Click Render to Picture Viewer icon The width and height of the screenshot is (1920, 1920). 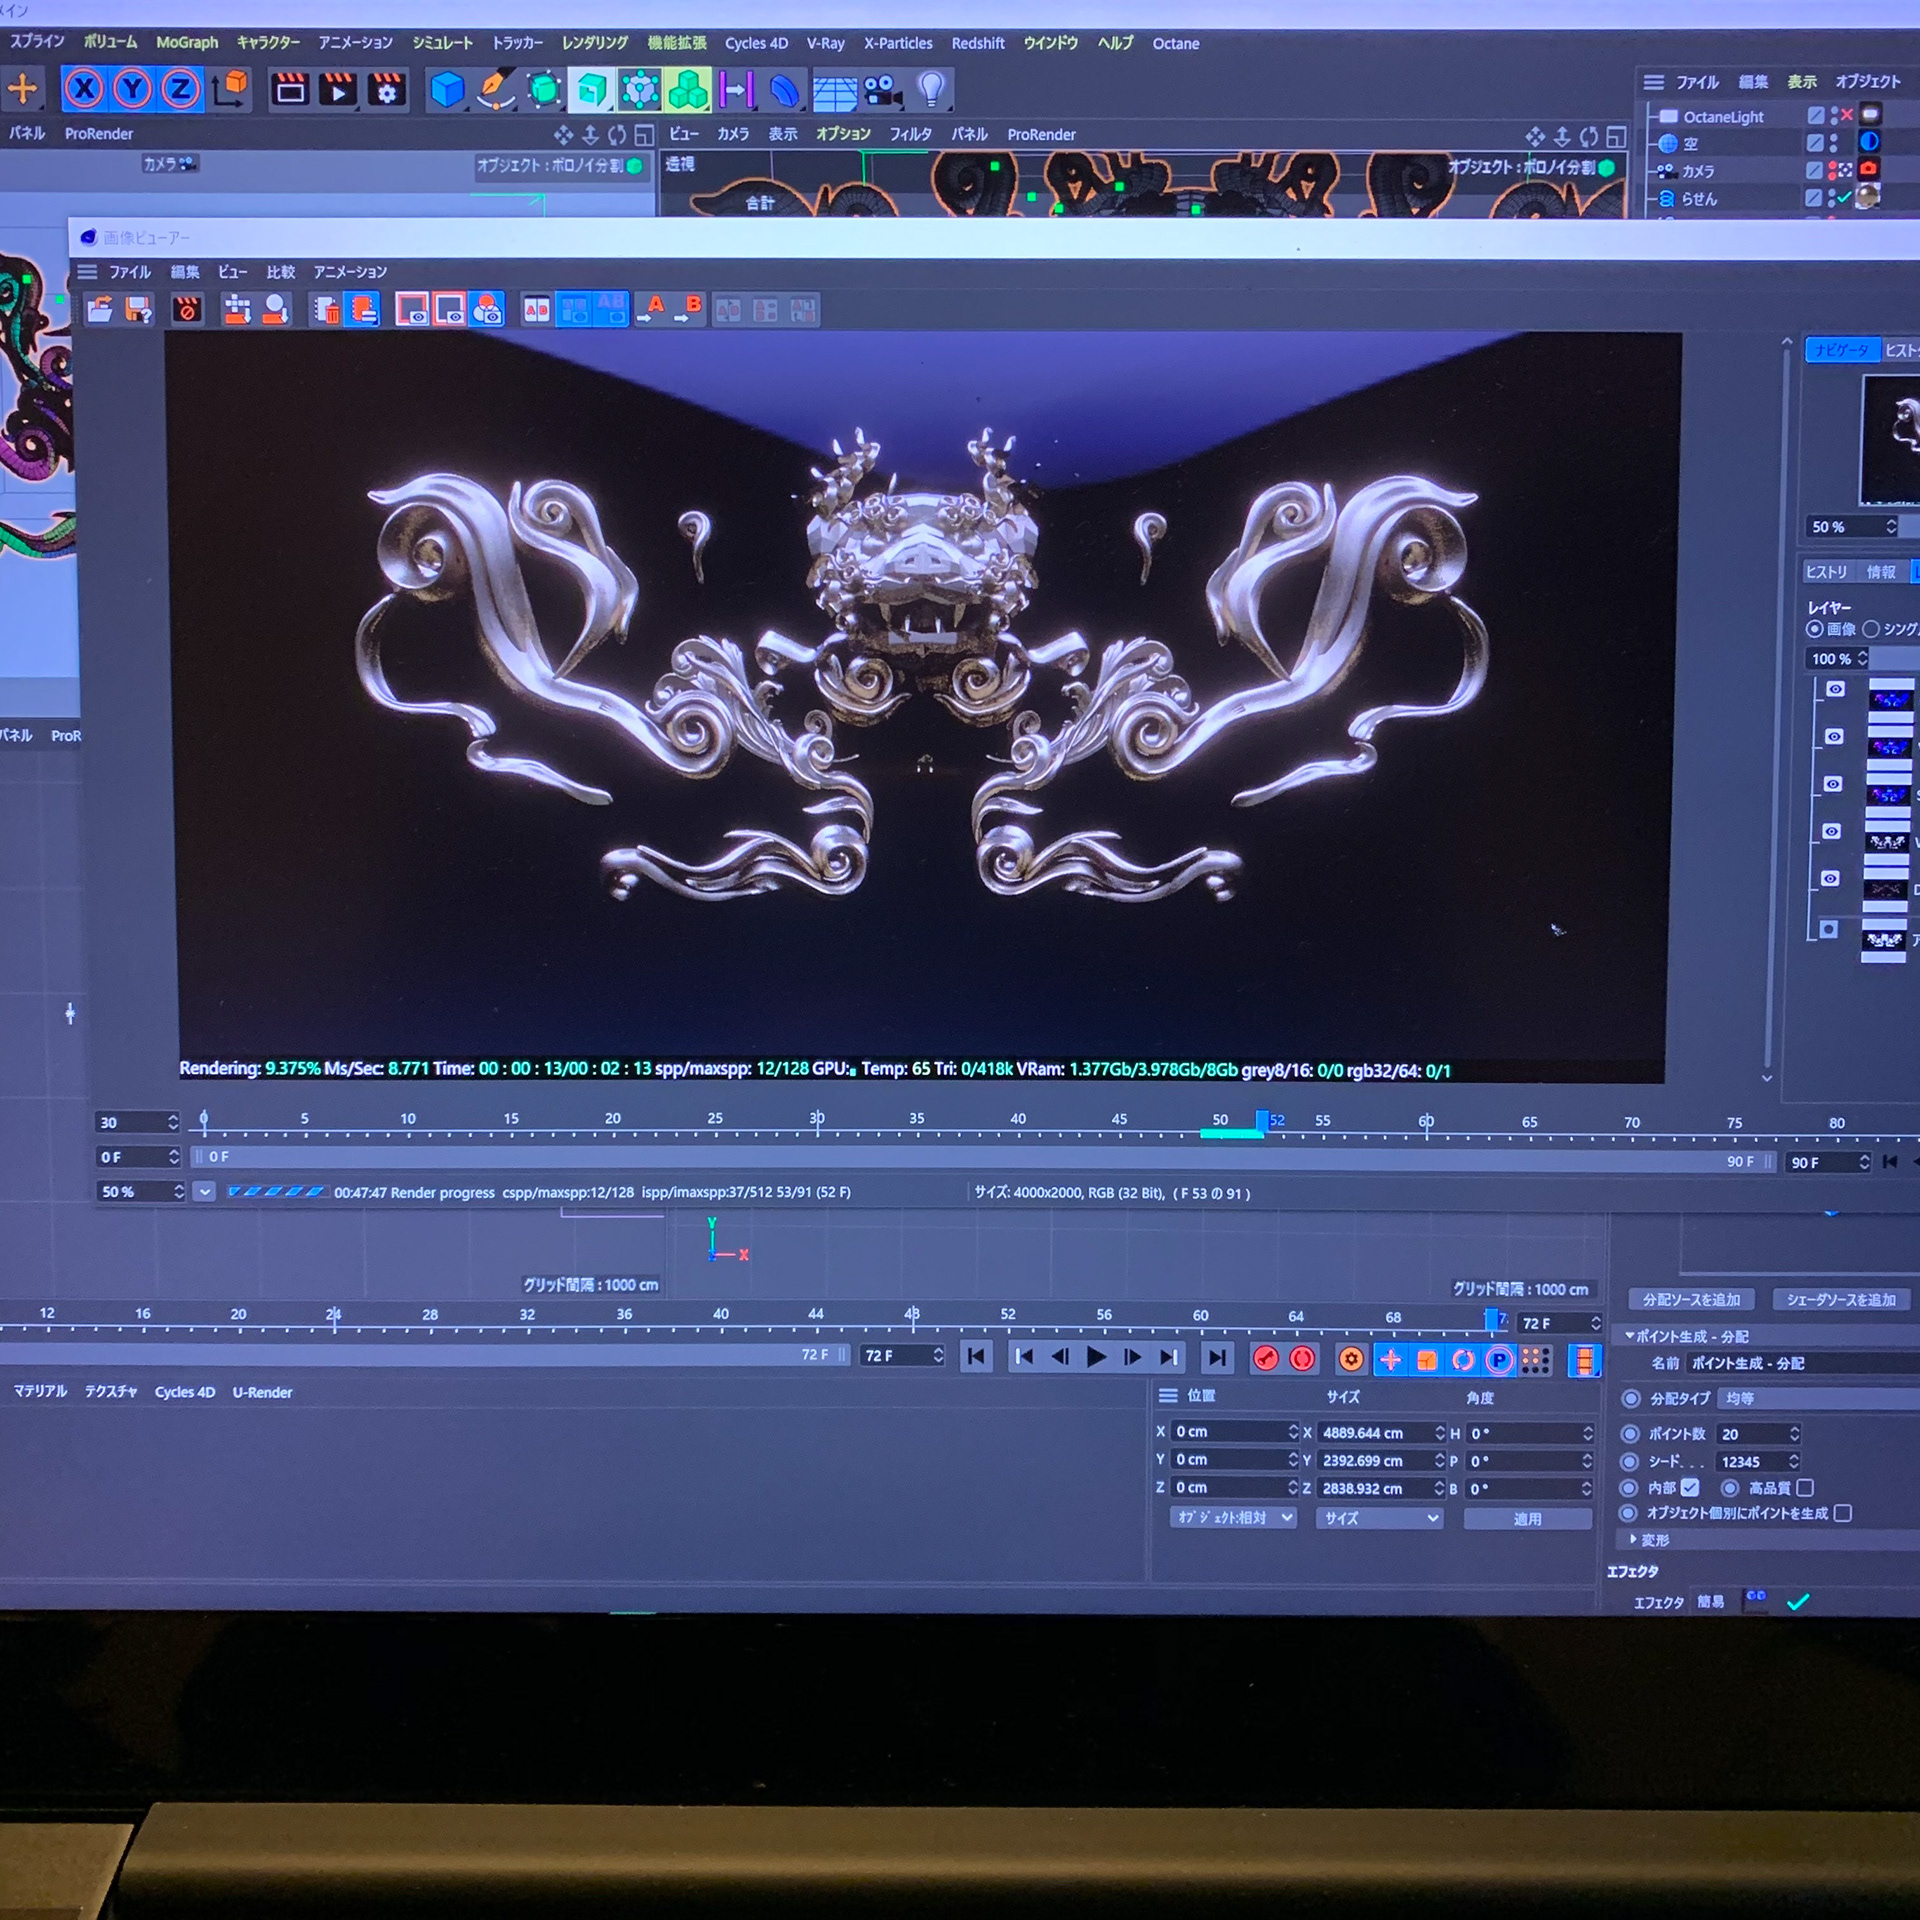[x=338, y=90]
